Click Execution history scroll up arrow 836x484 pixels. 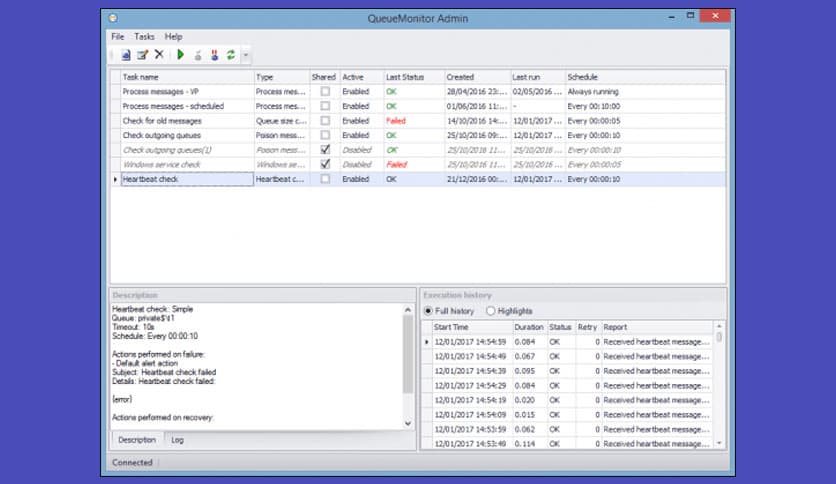(719, 326)
